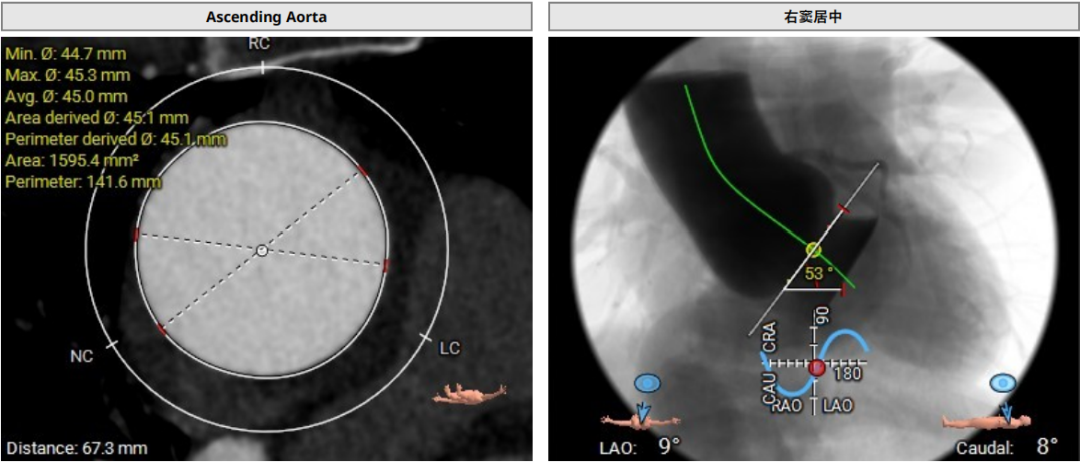
Task: Select the NC cusp marker on outer ring
Action: 111,343
